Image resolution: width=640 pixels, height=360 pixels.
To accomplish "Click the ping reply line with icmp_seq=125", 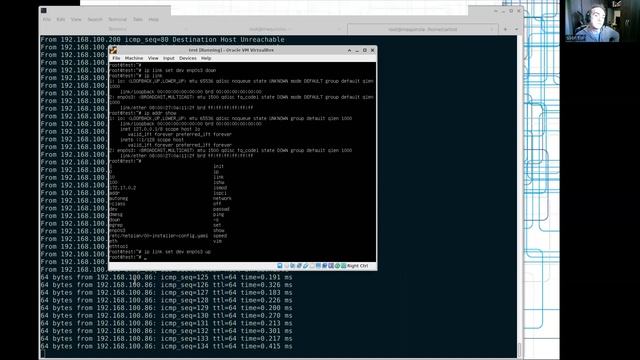I will (167, 277).
